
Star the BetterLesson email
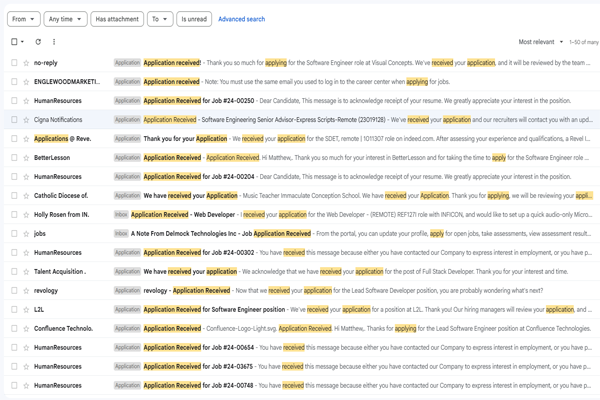point(26,157)
